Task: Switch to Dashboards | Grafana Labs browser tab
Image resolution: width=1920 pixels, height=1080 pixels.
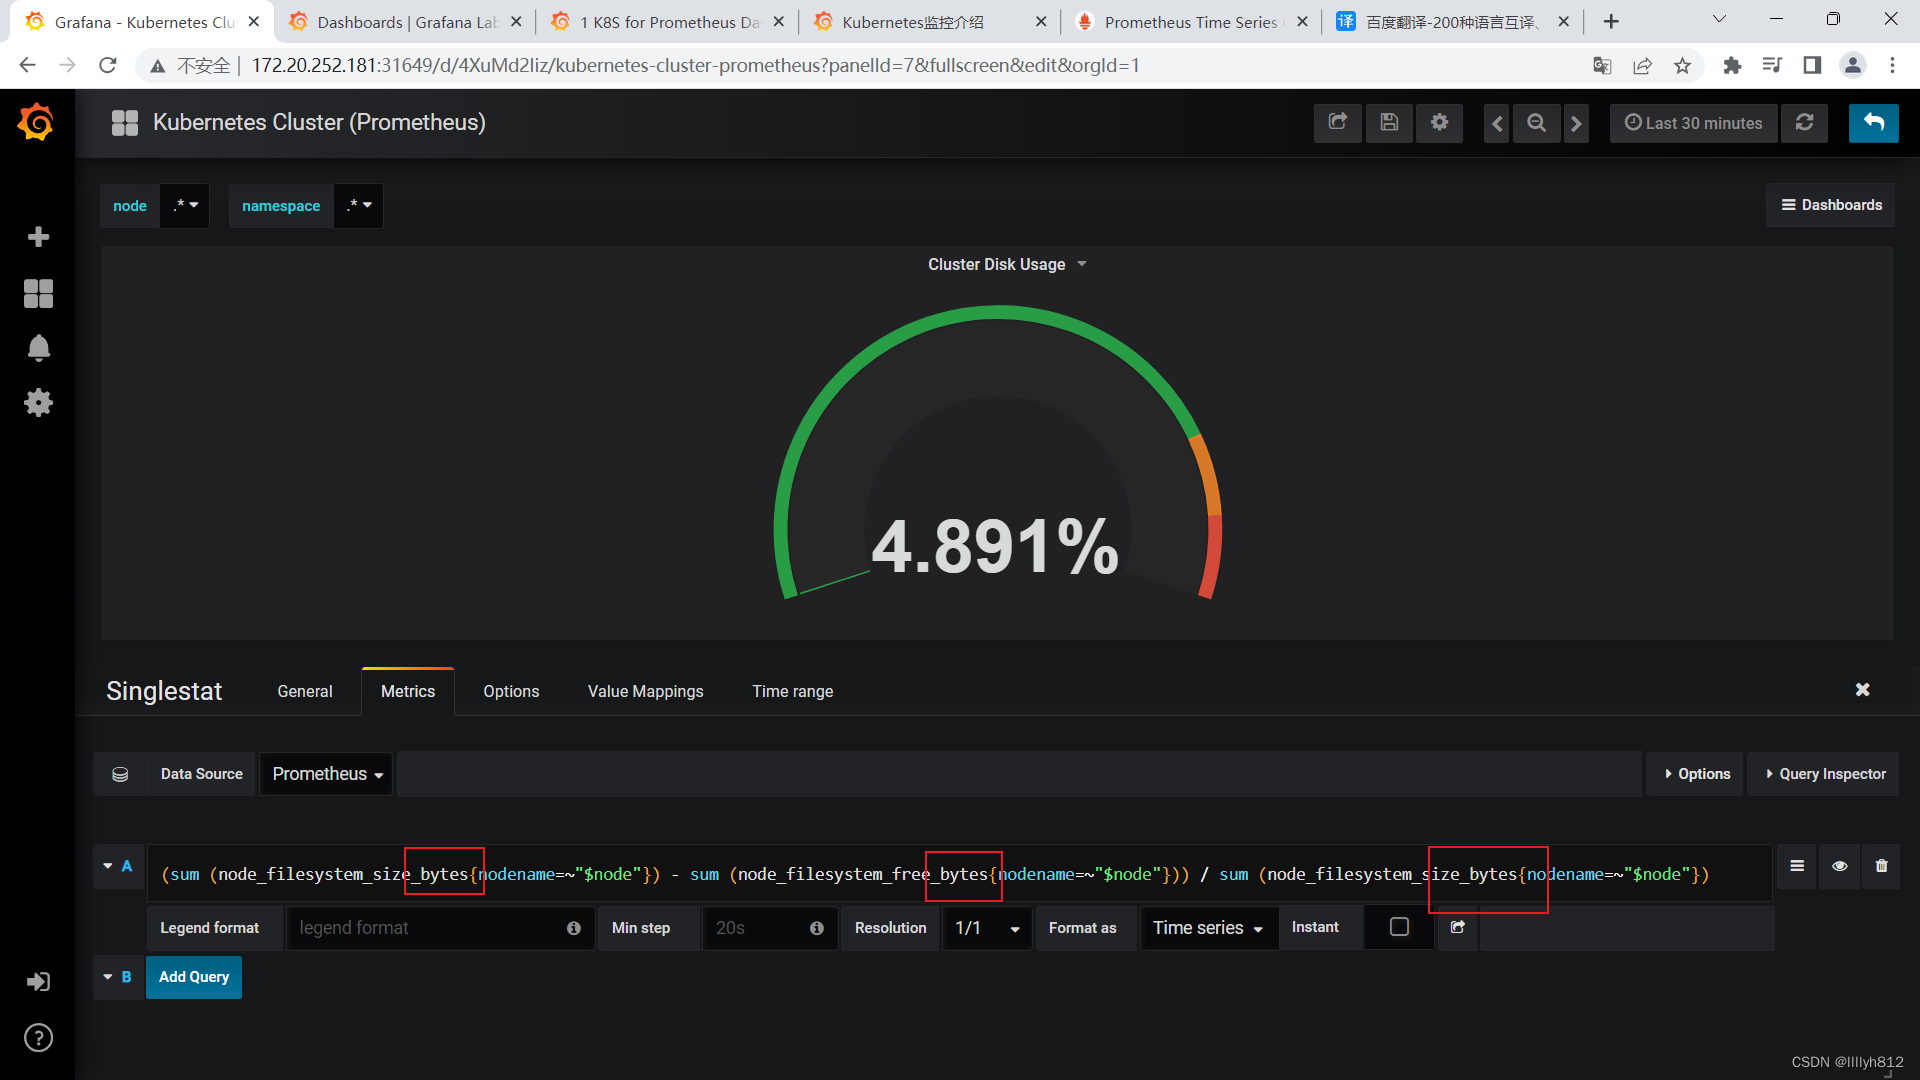Action: pos(405,22)
